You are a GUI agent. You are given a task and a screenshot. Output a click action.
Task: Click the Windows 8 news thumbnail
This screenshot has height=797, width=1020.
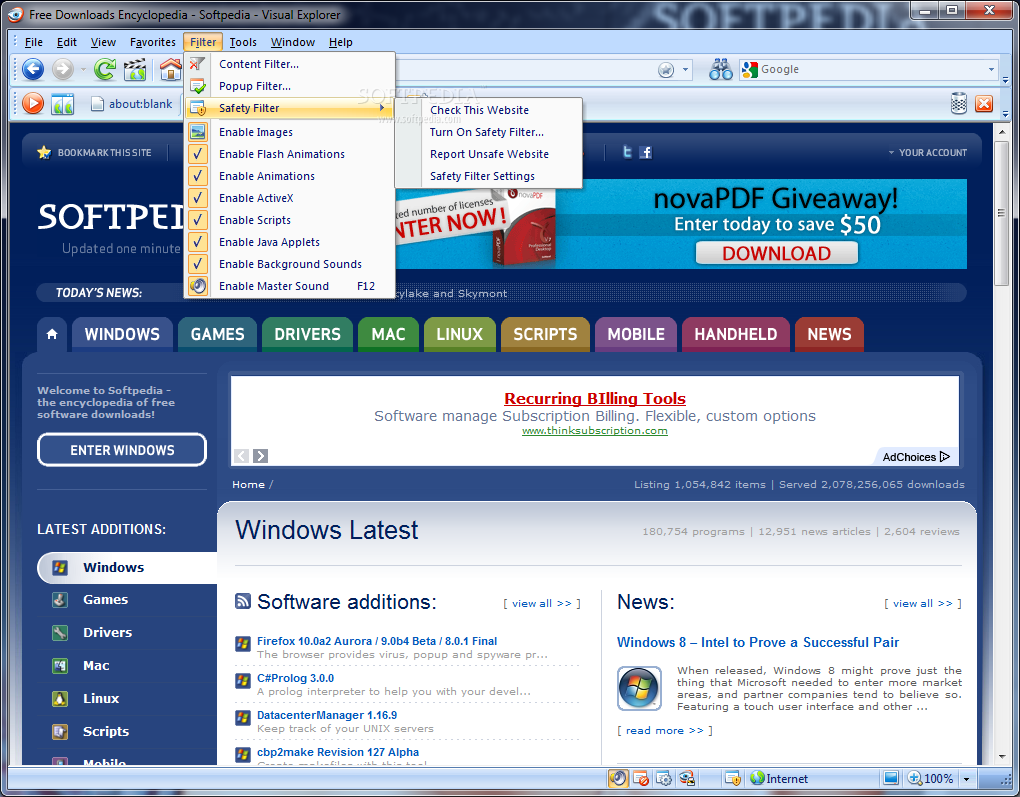click(x=639, y=688)
